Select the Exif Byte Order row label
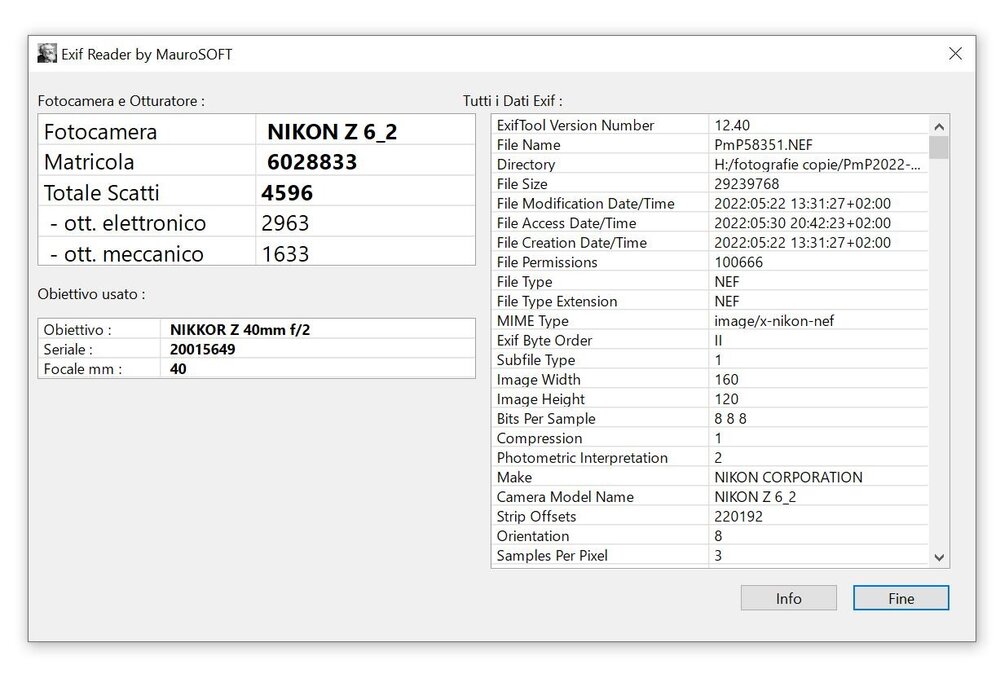Viewport: 1000px width, 678px height. [x=545, y=341]
